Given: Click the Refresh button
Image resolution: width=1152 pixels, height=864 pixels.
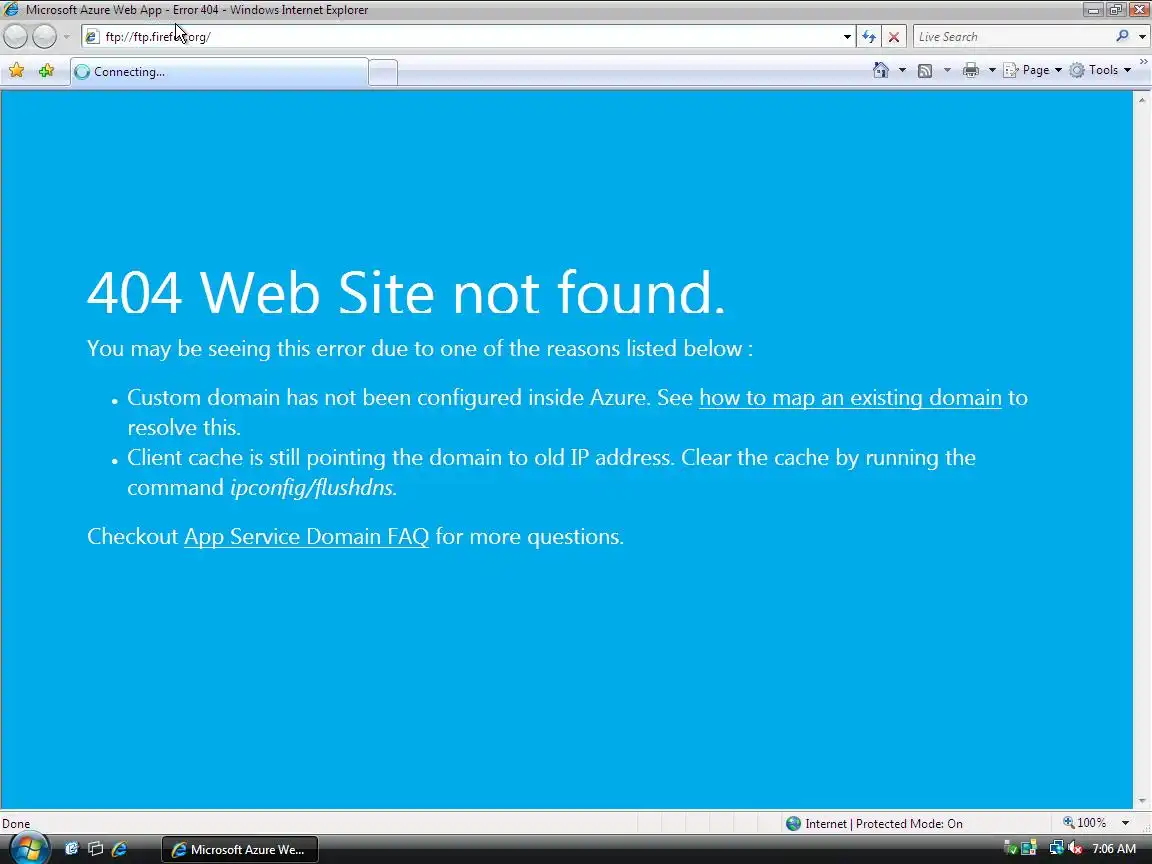Looking at the screenshot, I should tap(869, 36).
